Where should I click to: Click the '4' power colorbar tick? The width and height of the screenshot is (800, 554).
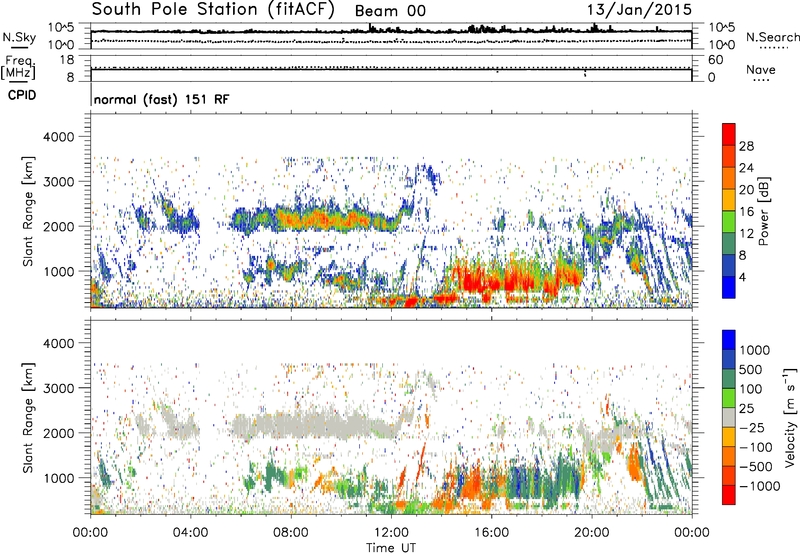pyautogui.click(x=742, y=278)
